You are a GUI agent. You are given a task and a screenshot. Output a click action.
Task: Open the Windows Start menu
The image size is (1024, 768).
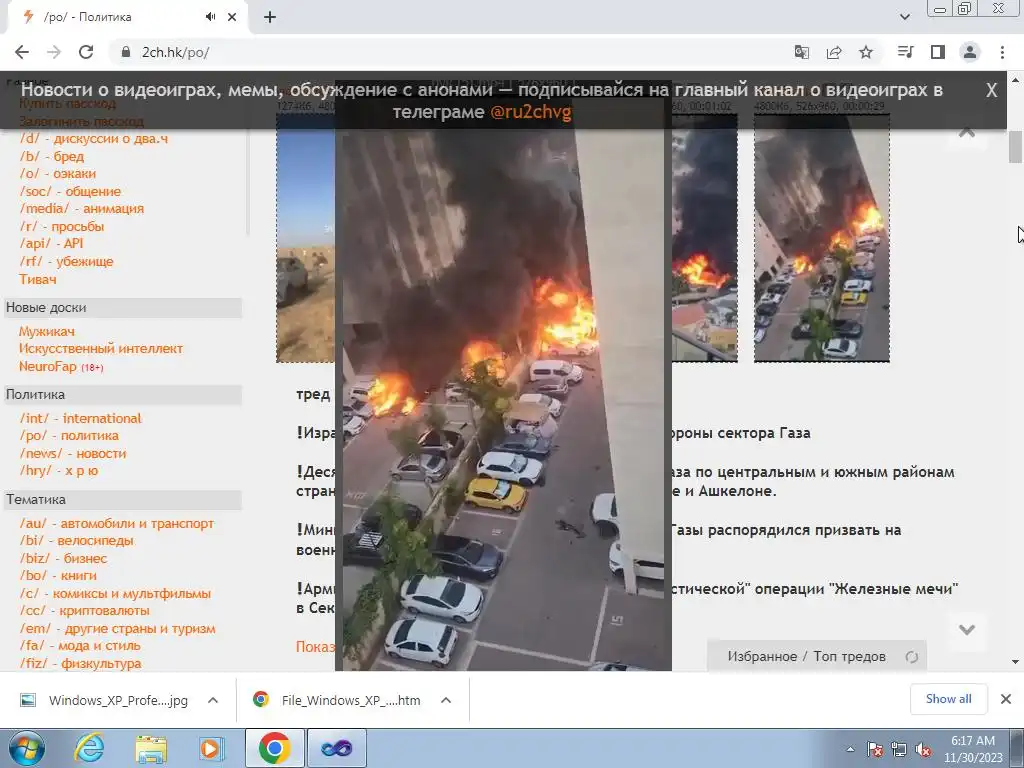26,749
